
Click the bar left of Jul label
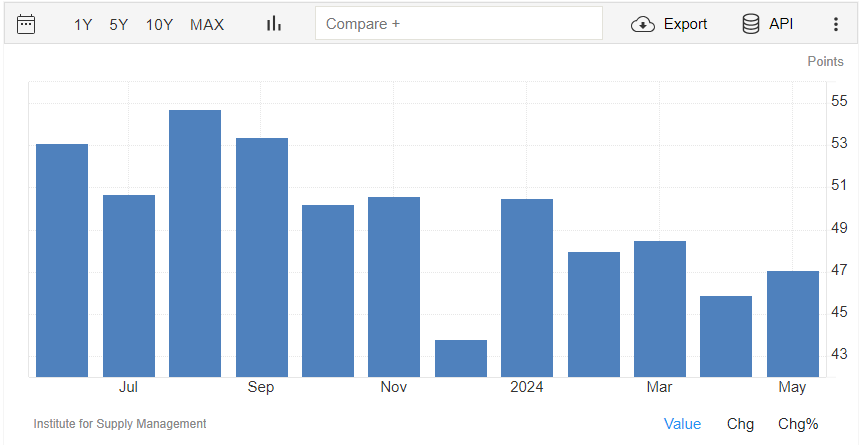62,261
